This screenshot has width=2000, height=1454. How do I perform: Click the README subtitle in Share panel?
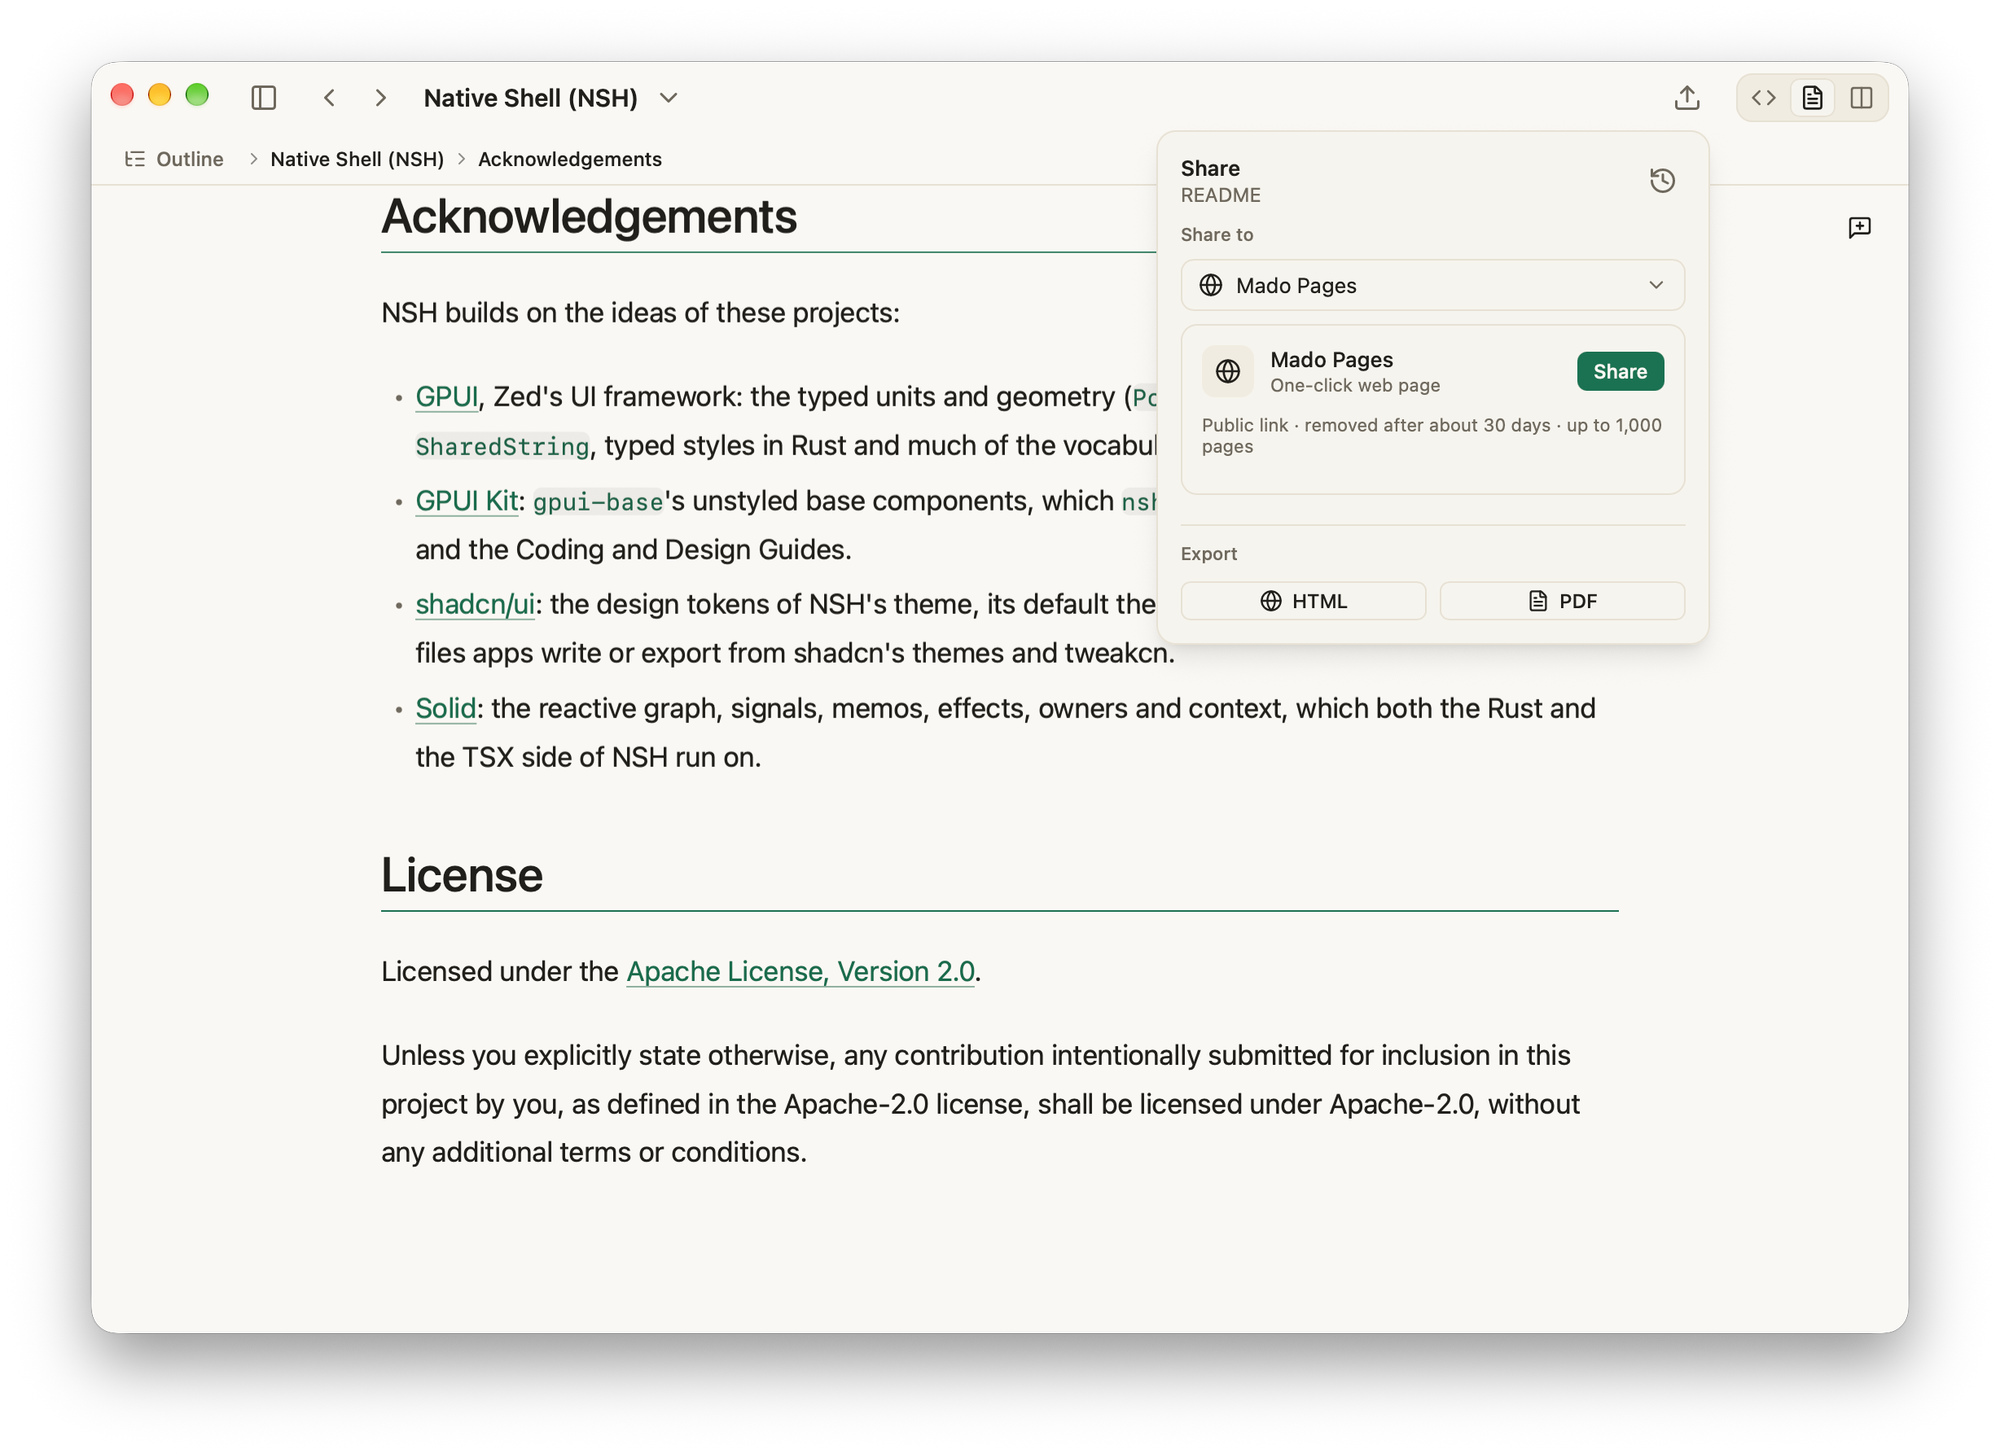click(x=1220, y=195)
